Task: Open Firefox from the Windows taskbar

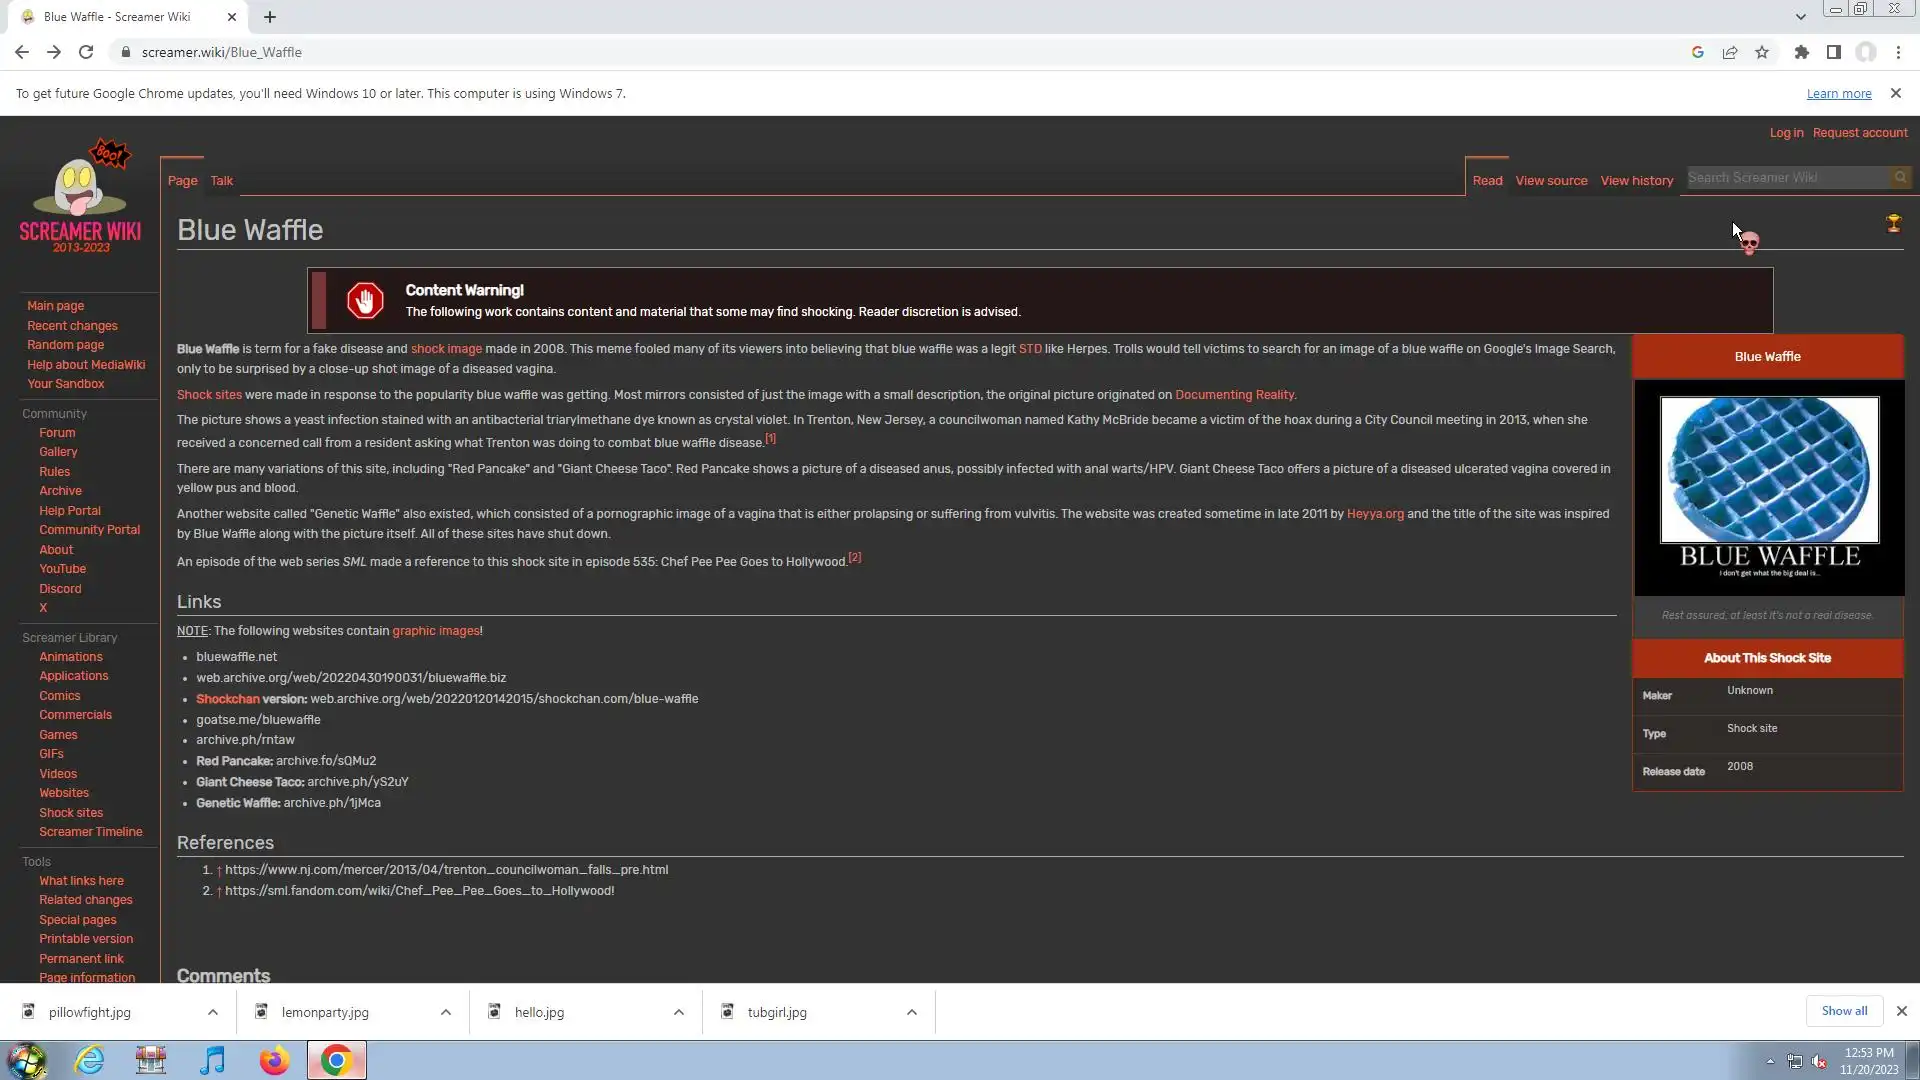Action: (x=274, y=1060)
